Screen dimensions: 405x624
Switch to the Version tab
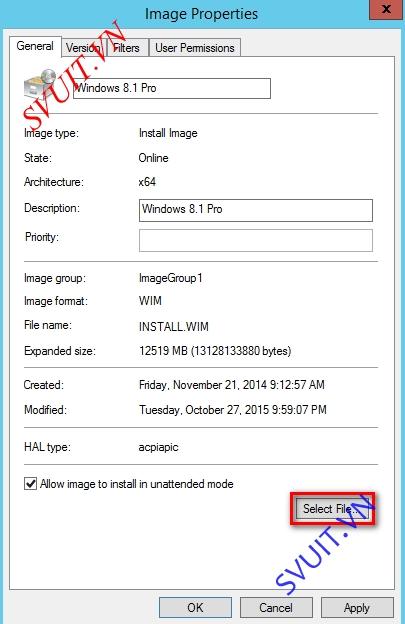pyautogui.click(x=84, y=48)
